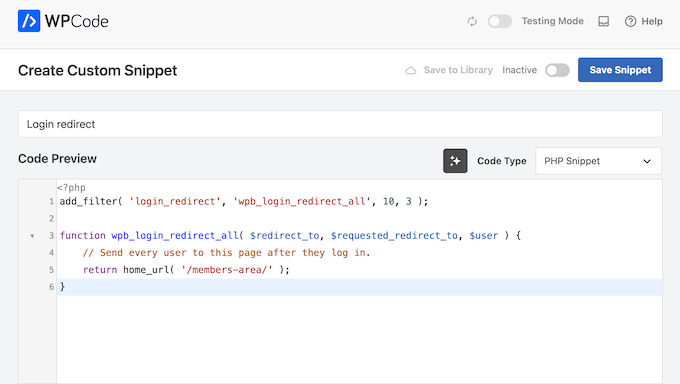680x384 pixels.
Task: Click the Code Preview heading
Action: click(x=57, y=159)
